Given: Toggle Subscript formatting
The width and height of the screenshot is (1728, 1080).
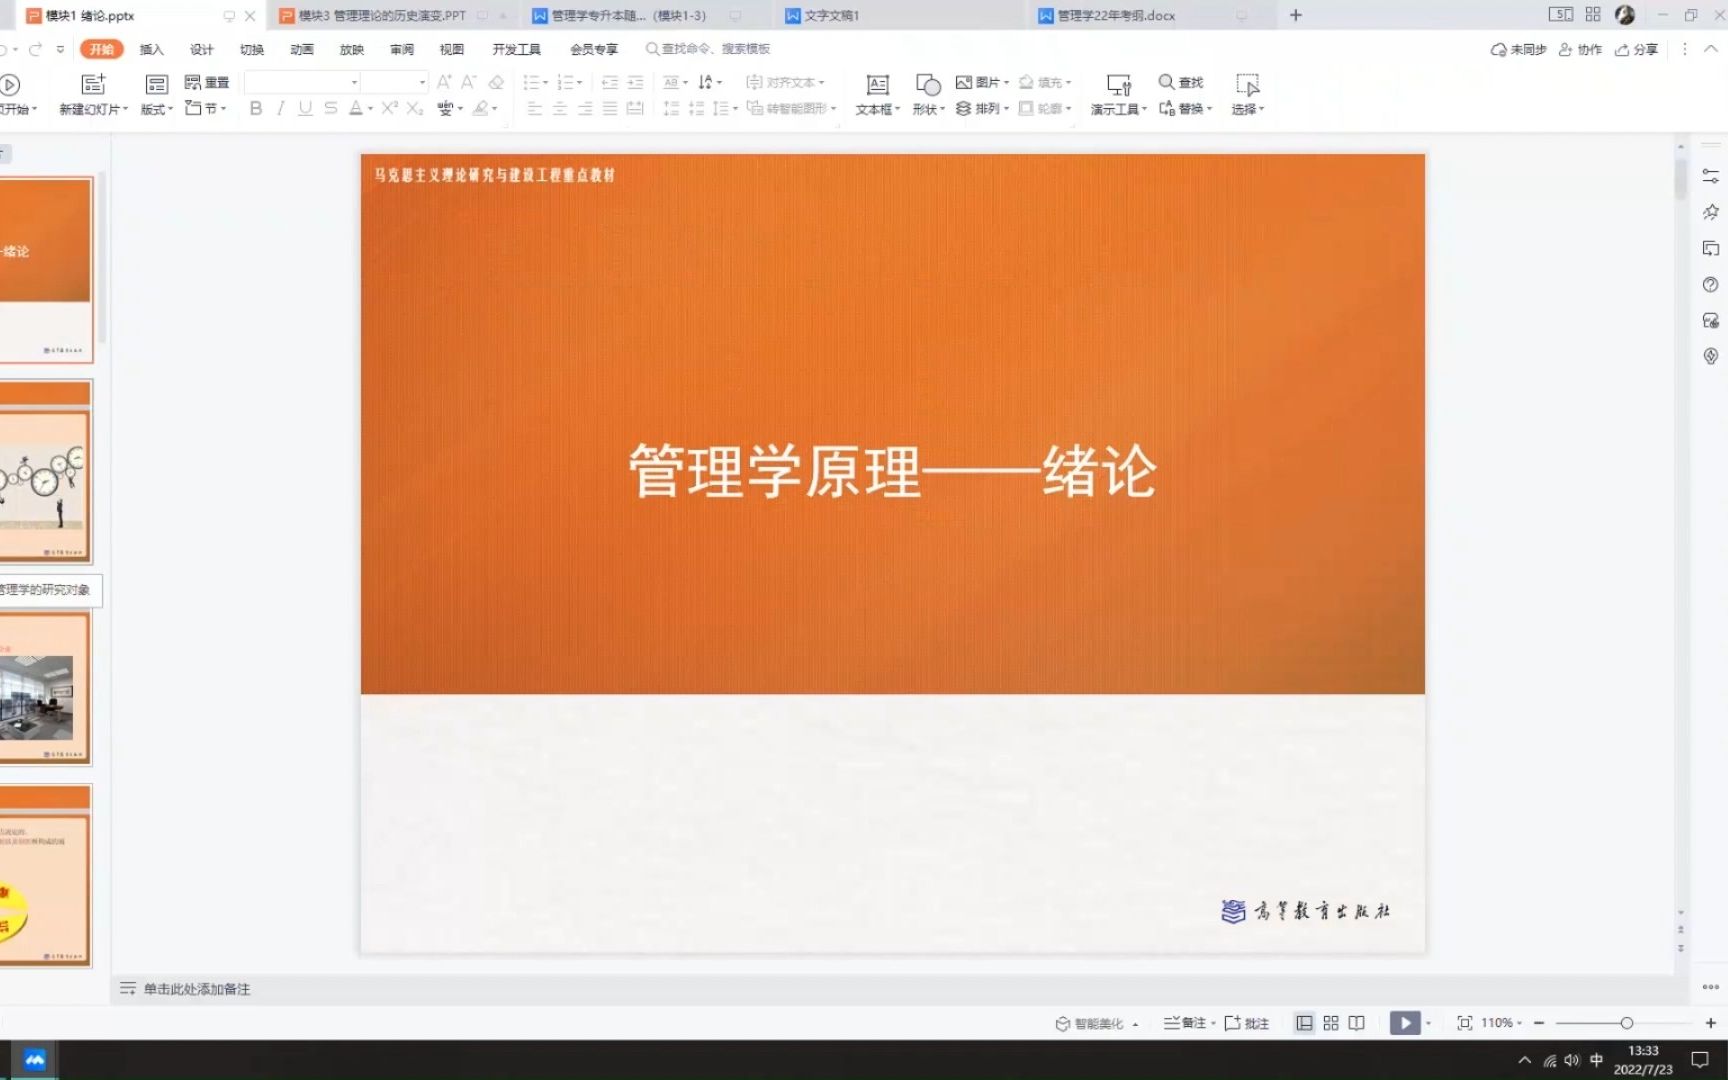Looking at the screenshot, I should [415, 108].
